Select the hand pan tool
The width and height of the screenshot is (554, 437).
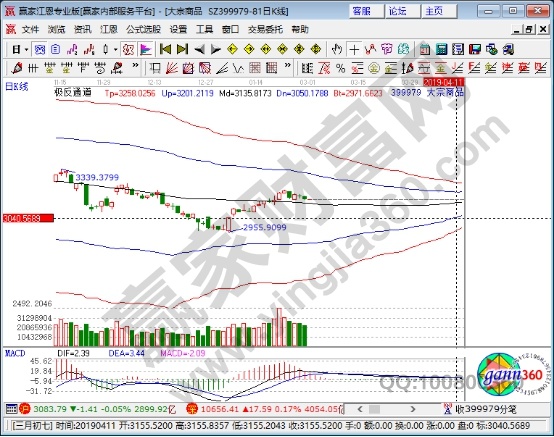click(337, 49)
